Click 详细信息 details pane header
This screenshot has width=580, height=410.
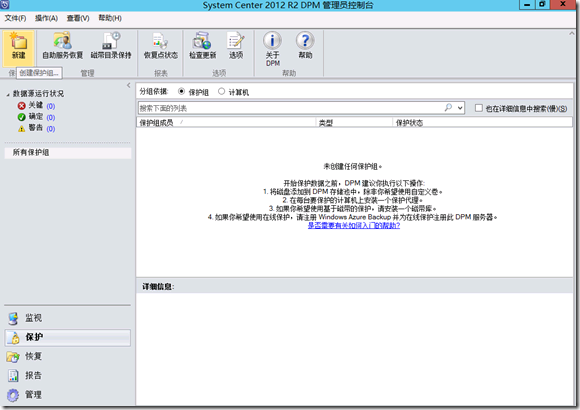pos(354,286)
